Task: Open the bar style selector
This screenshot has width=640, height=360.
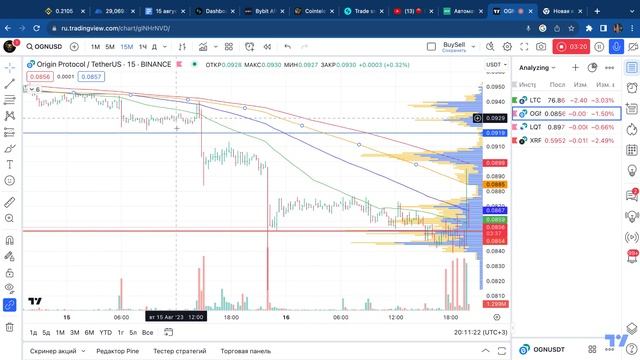Action: 182,47
